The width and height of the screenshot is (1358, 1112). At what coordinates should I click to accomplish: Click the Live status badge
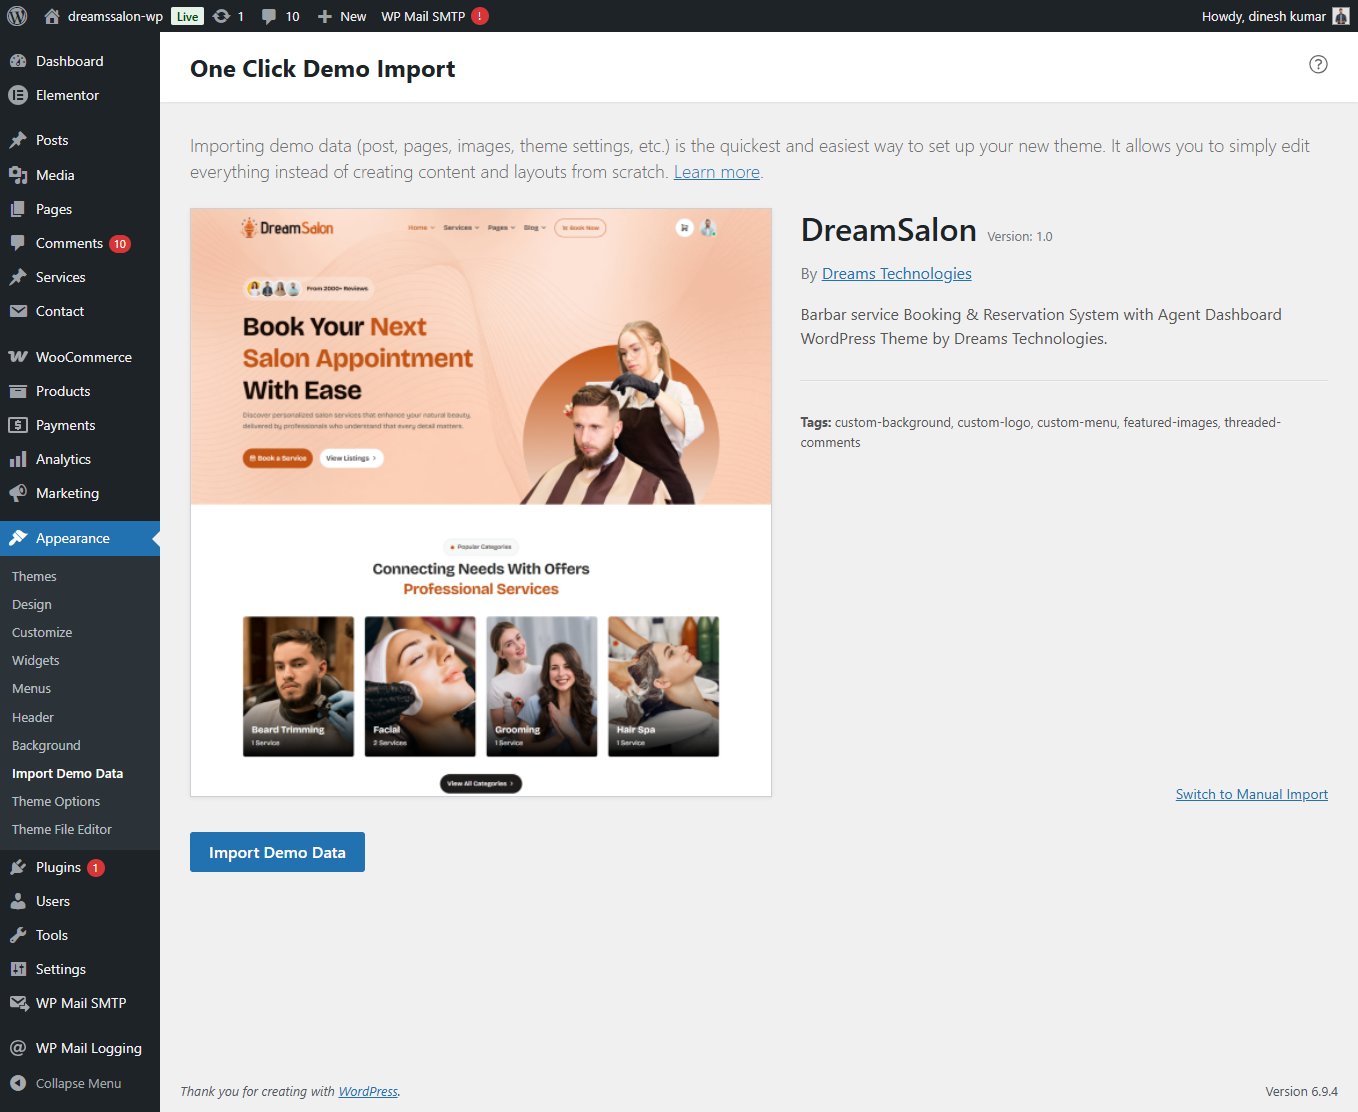[x=187, y=16]
